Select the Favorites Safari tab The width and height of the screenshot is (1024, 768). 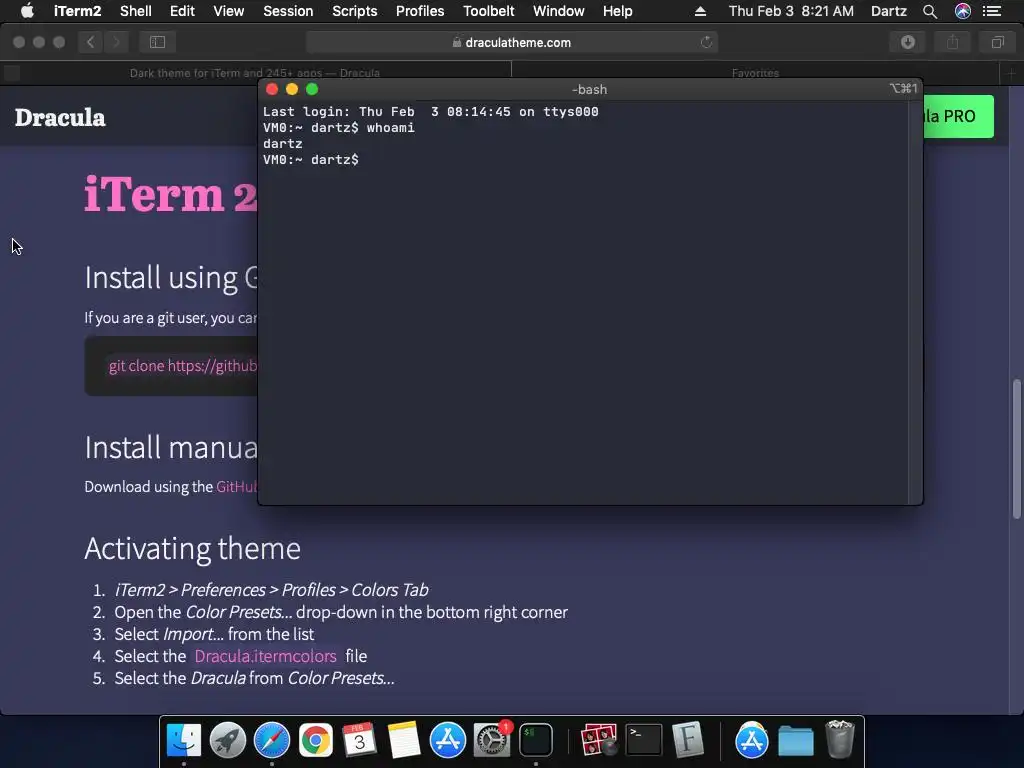pyautogui.click(x=755, y=72)
